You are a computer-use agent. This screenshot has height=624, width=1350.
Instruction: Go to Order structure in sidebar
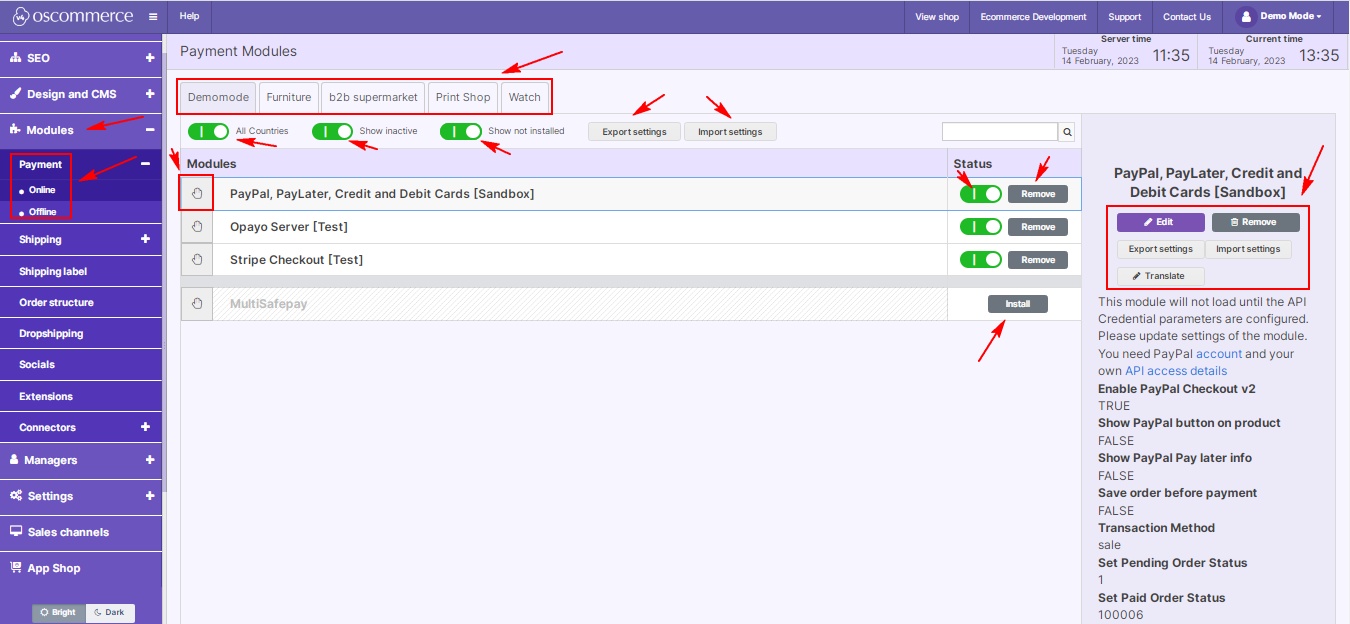(x=56, y=302)
